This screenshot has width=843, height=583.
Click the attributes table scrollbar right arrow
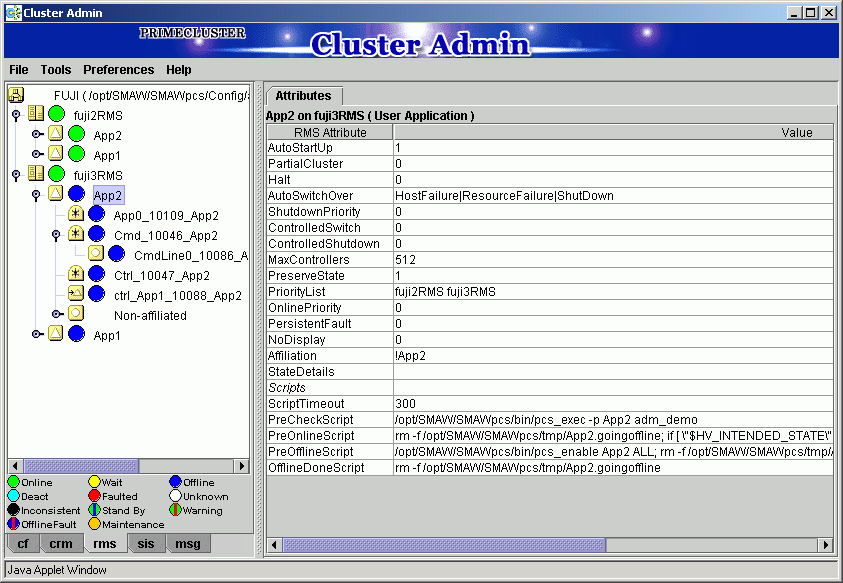(826, 545)
